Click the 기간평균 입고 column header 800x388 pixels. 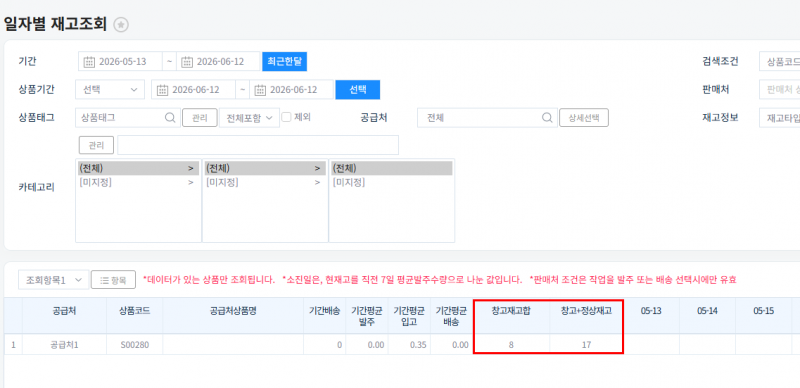click(x=409, y=316)
